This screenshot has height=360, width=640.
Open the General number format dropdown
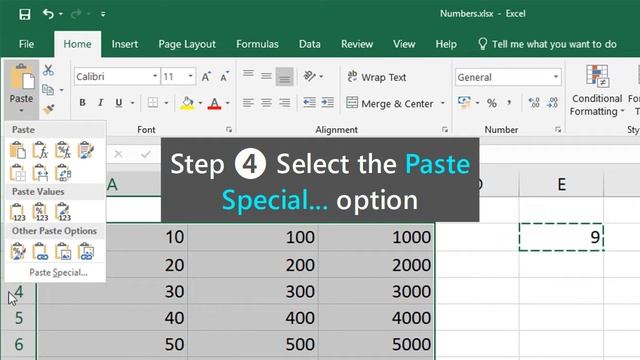coord(556,77)
